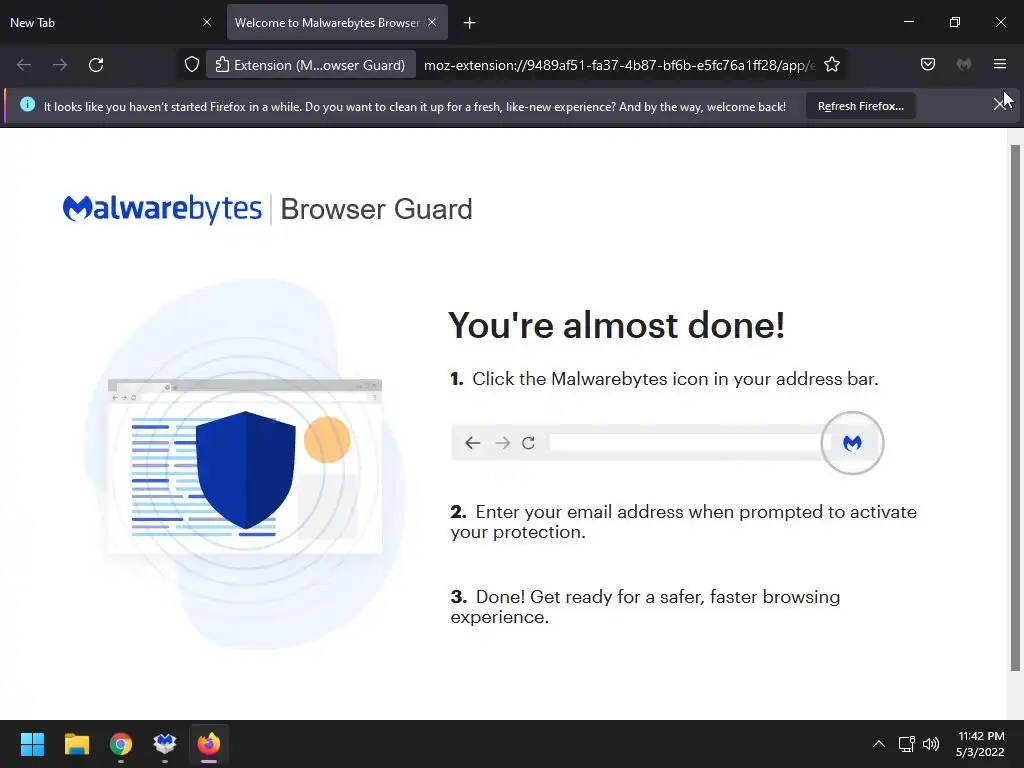Viewport: 1024px width, 768px height.
Task: Reload the page with the refresh icon
Action: 96,65
